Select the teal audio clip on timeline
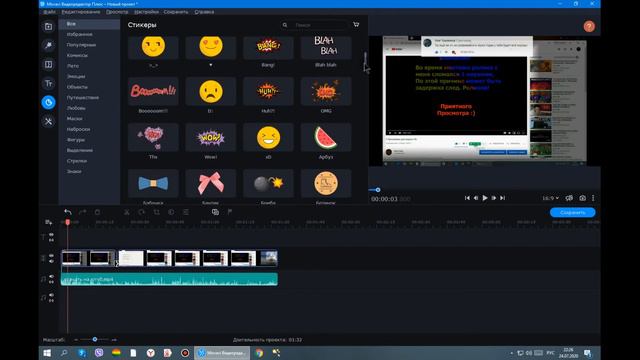The height and width of the screenshot is (360, 640). [x=169, y=279]
